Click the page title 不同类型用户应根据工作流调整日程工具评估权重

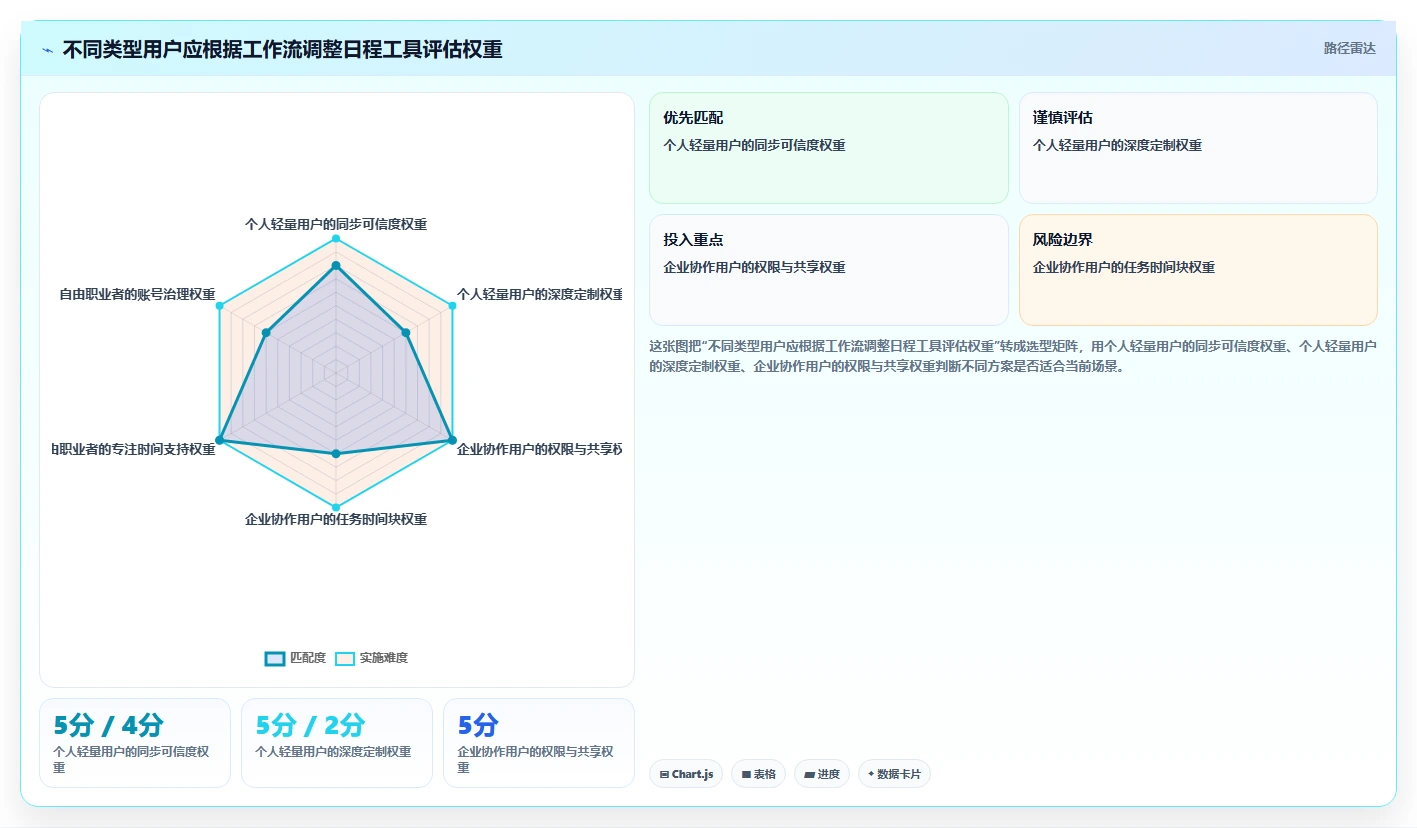[x=282, y=49]
